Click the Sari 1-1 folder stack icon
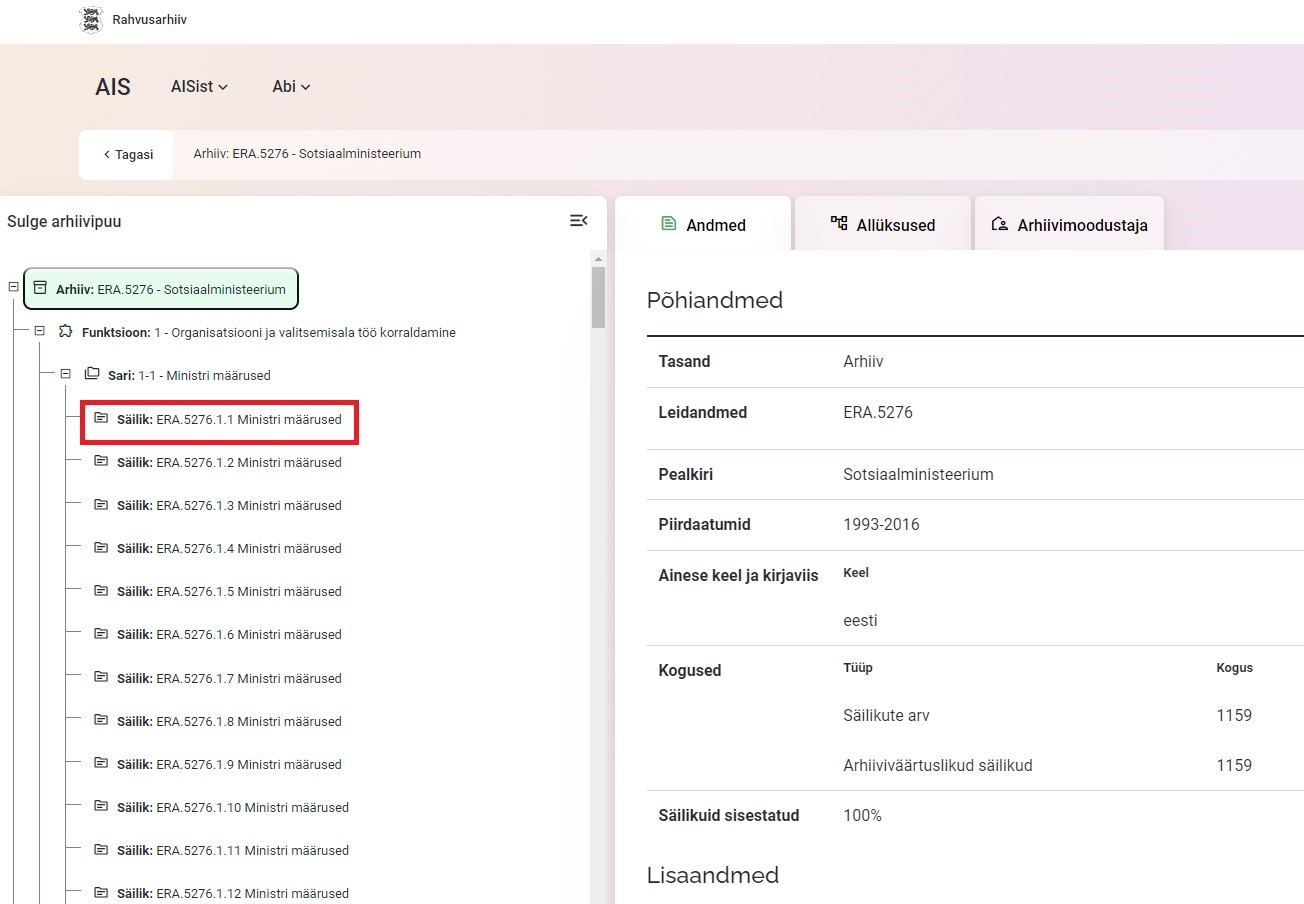 92,374
